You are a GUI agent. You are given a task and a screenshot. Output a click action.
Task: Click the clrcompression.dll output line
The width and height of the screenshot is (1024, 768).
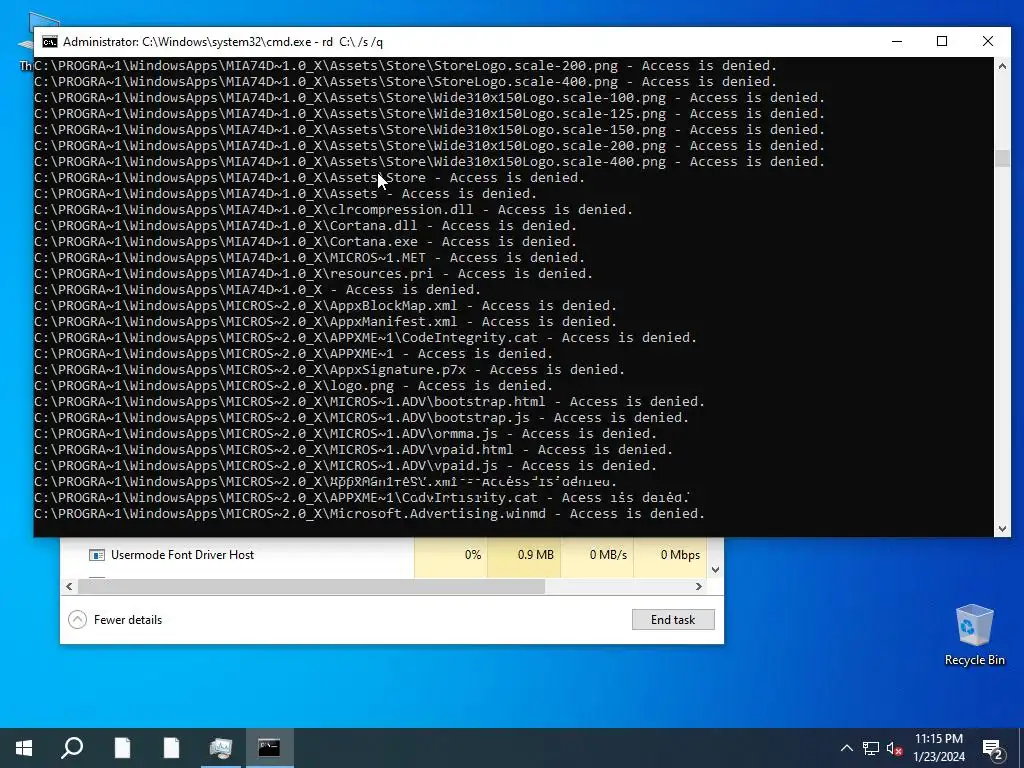334,210
